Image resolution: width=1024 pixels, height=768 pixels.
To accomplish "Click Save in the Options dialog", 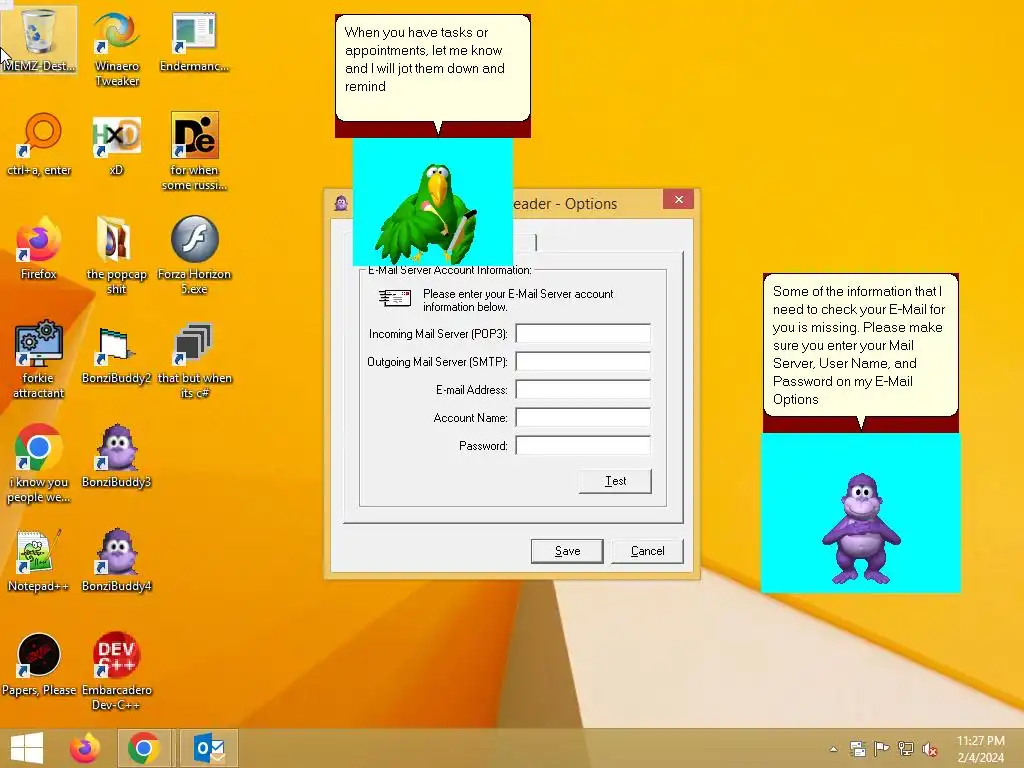I will [567, 551].
